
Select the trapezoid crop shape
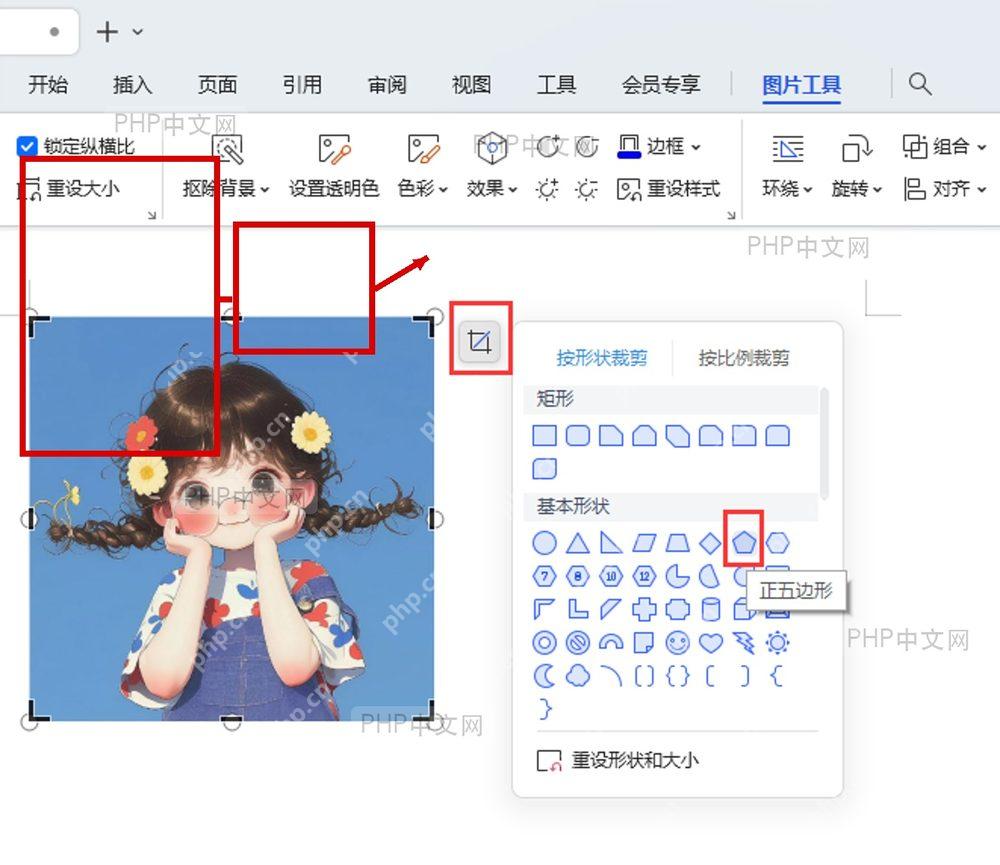677,543
